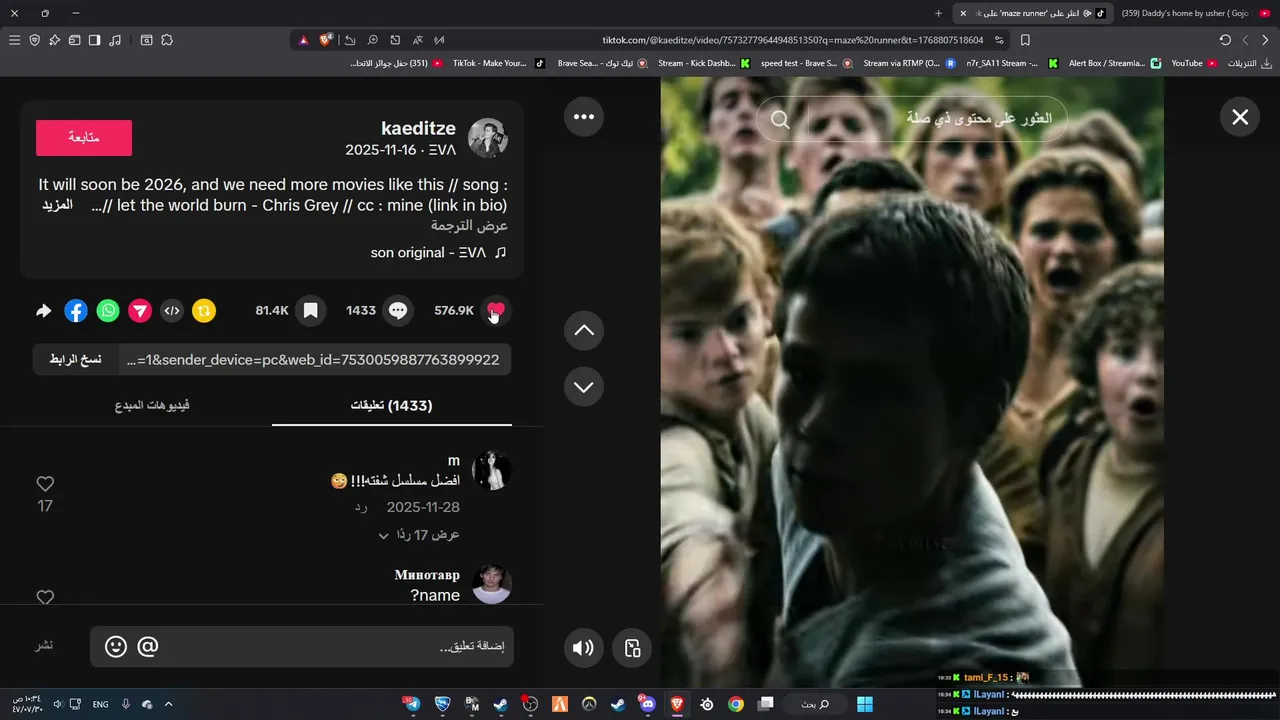The width and height of the screenshot is (1280, 720).
Task: Open the Stream - Kick Dashb... bookmark
Action: click(703, 63)
